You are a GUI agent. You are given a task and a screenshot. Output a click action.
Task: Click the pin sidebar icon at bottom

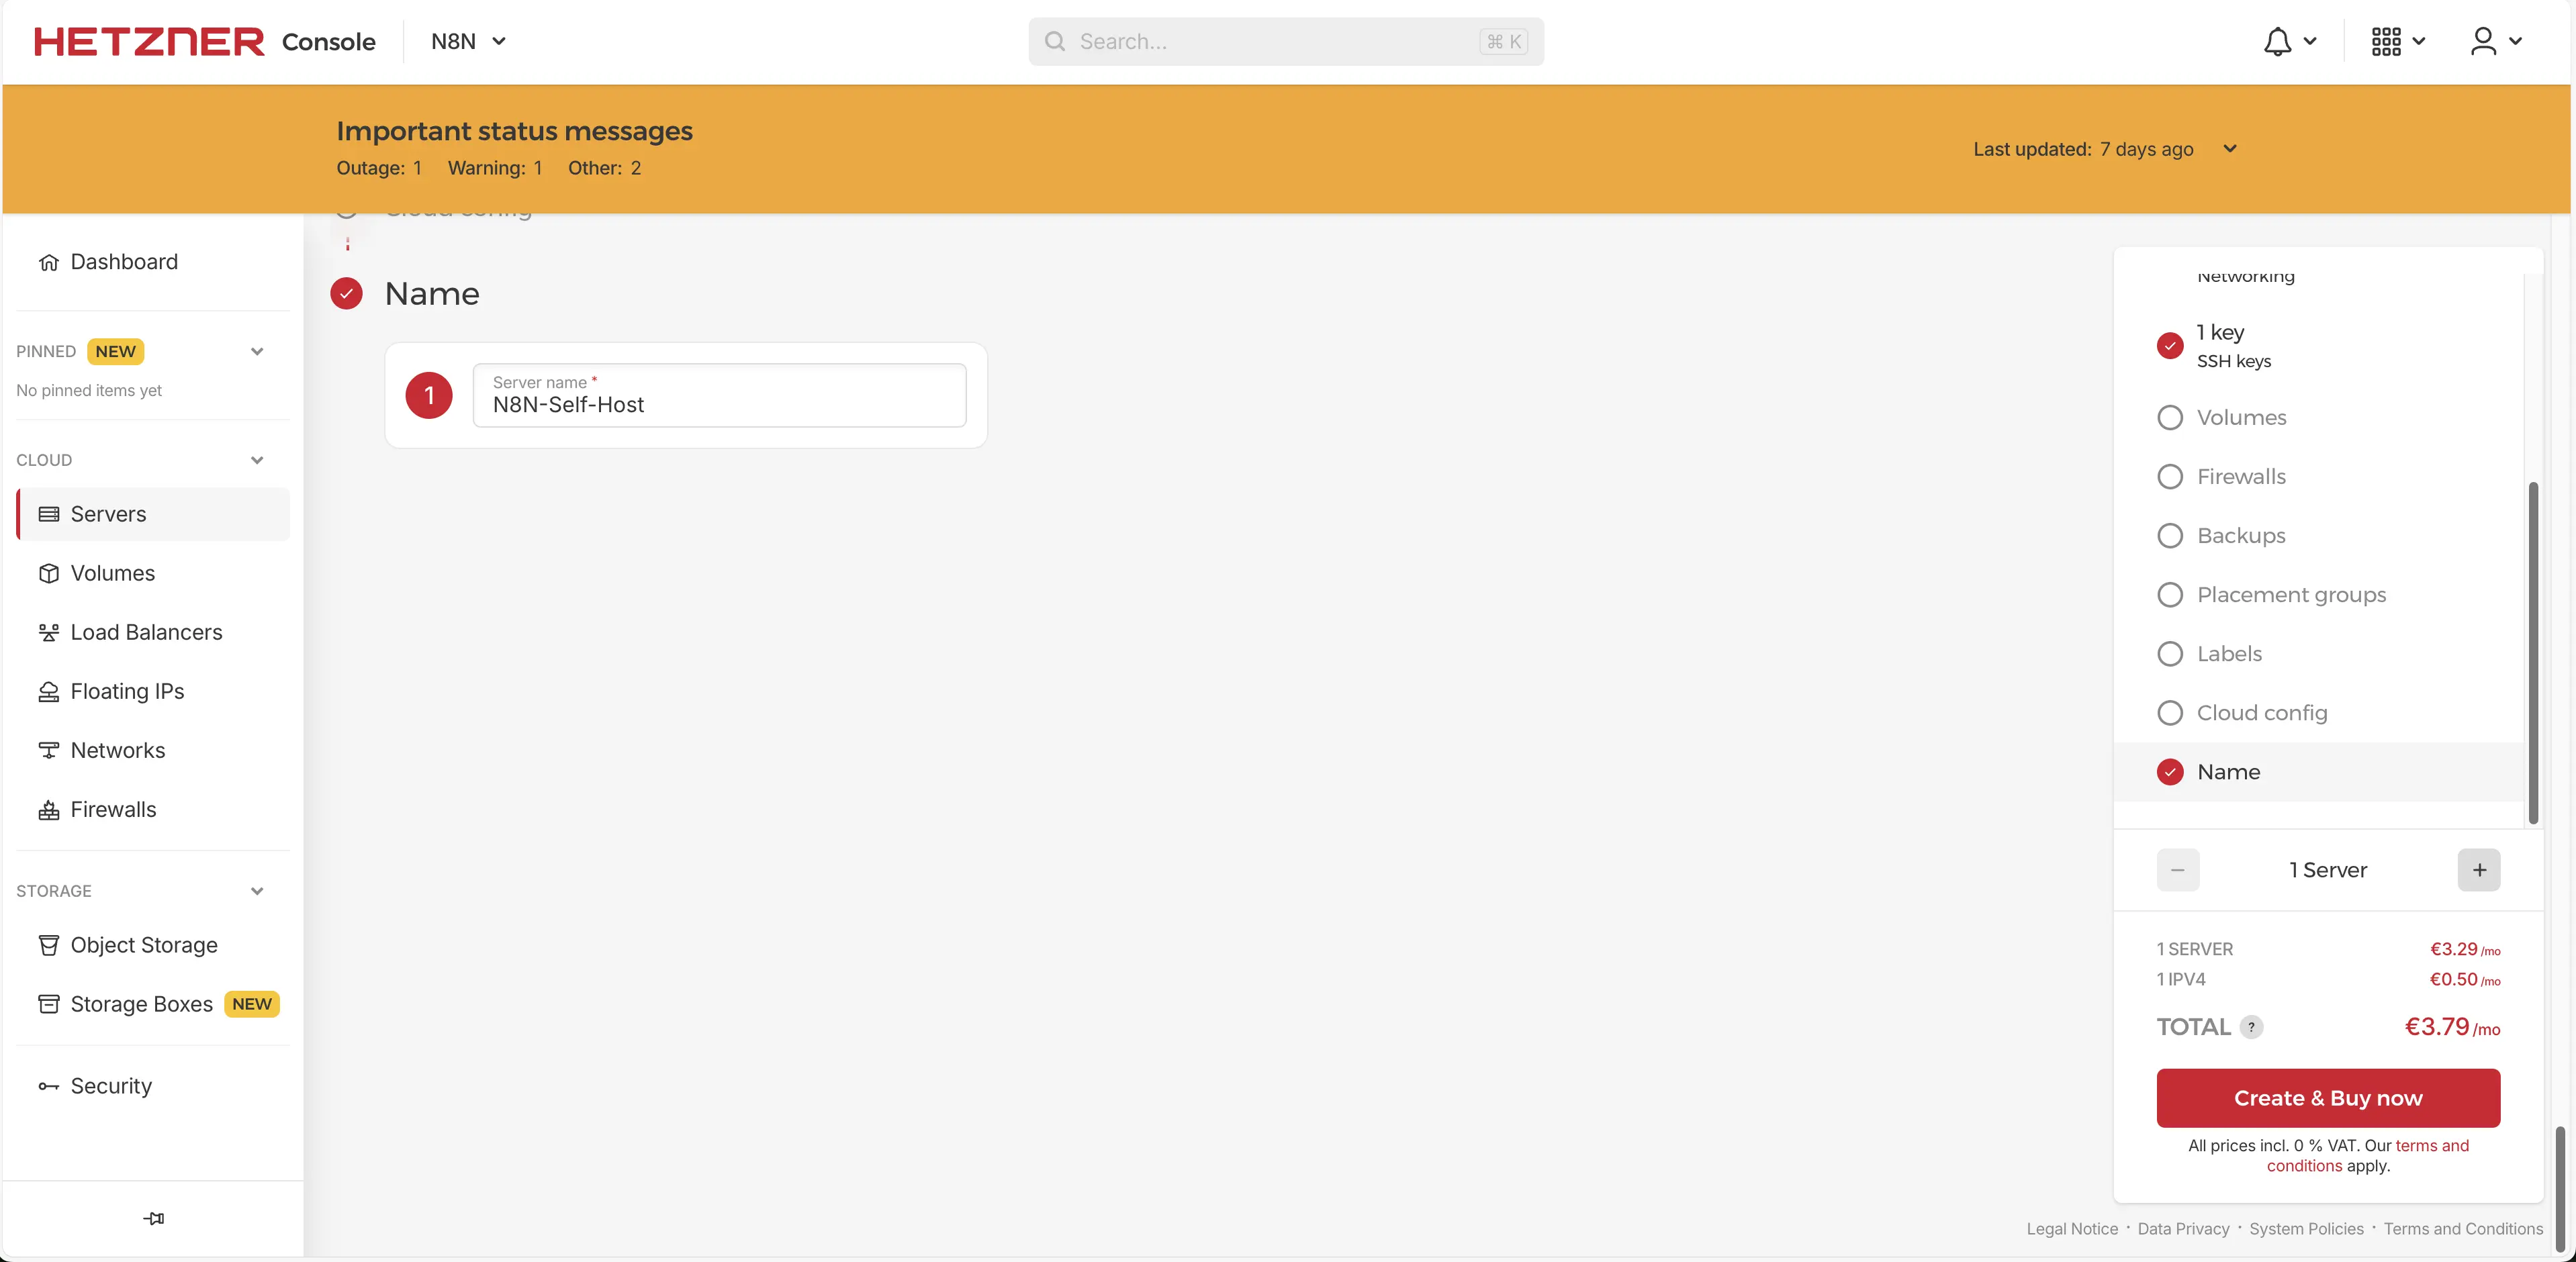point(153,1218)
